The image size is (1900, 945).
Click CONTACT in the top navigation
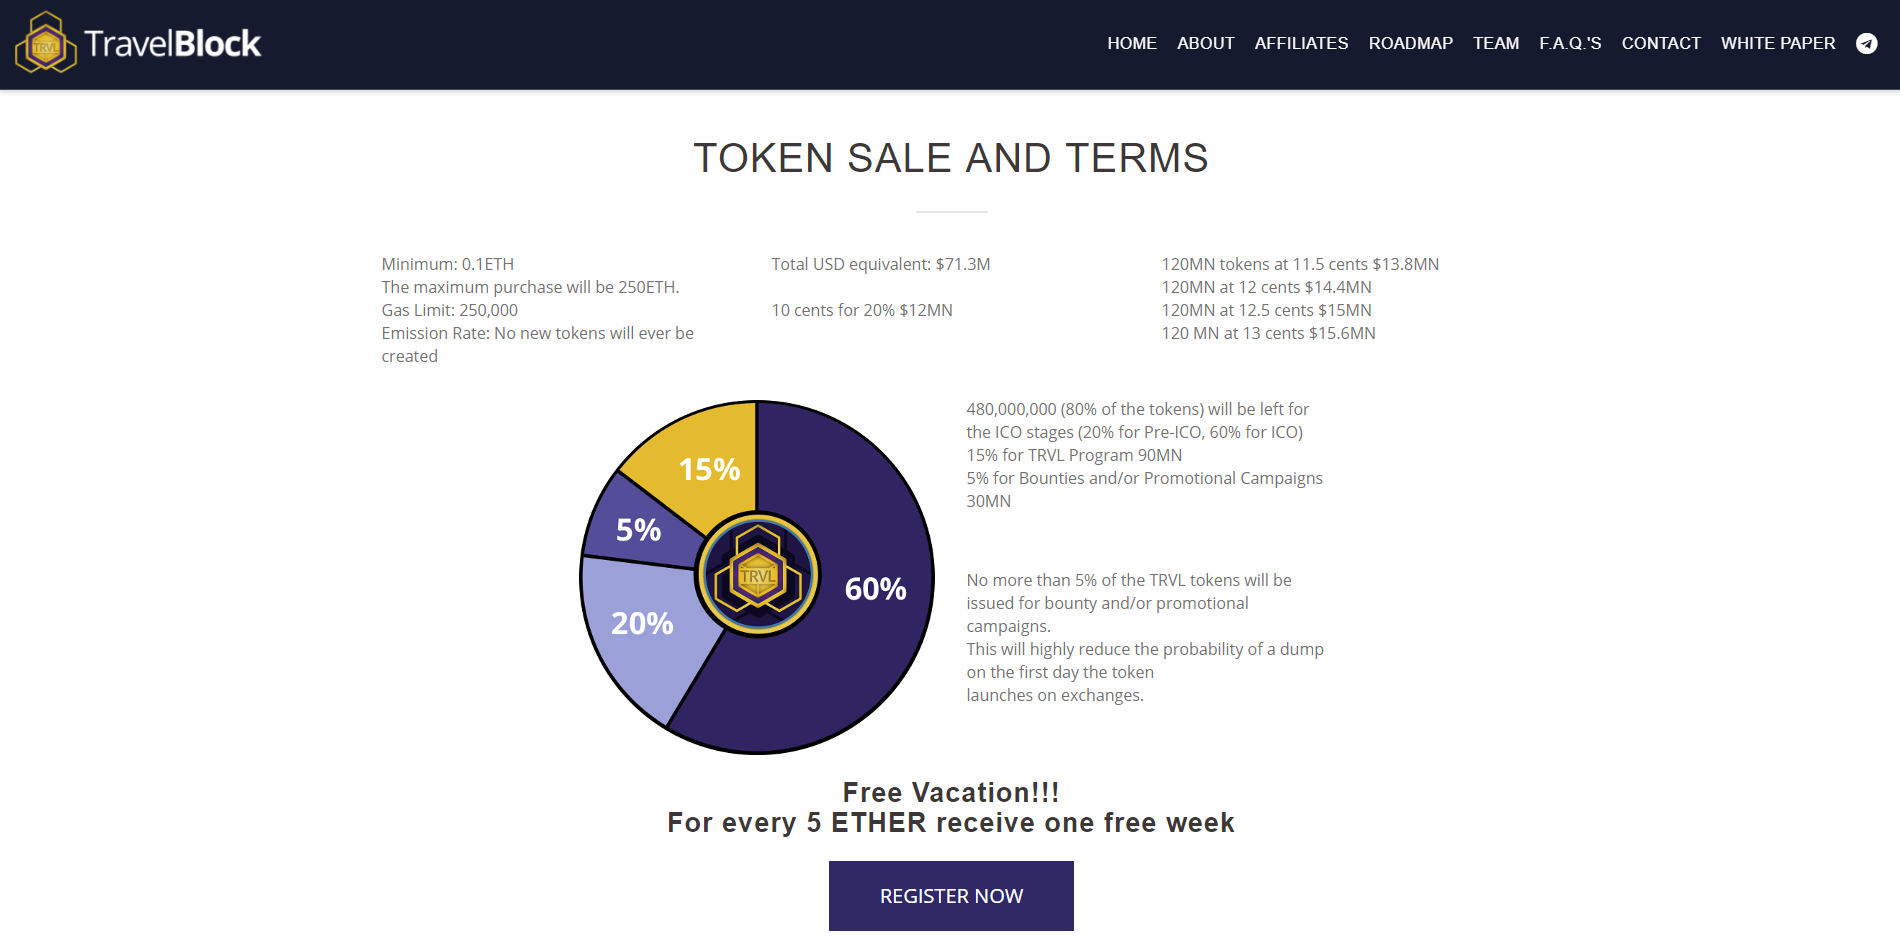pos(1660,43)
